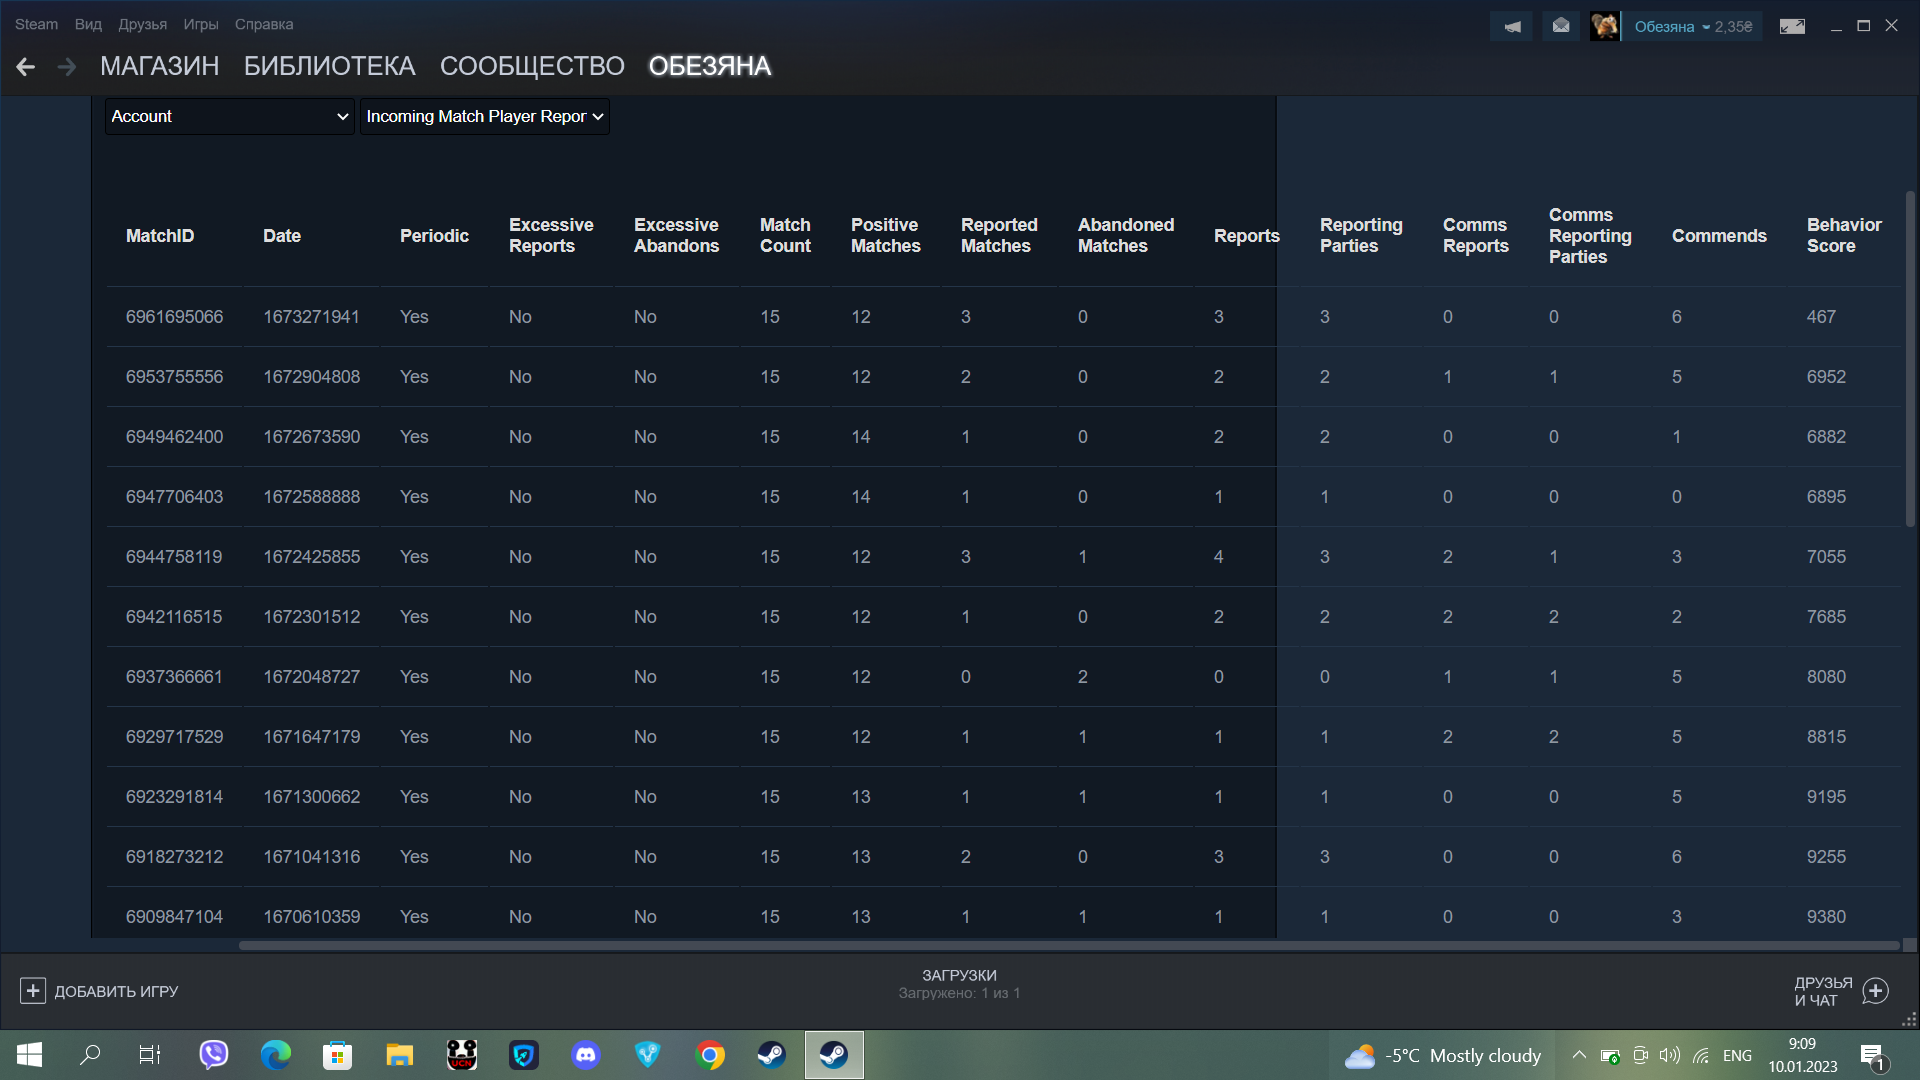Open the Steam menu
1920x1080 pixels.
point(36,24)
